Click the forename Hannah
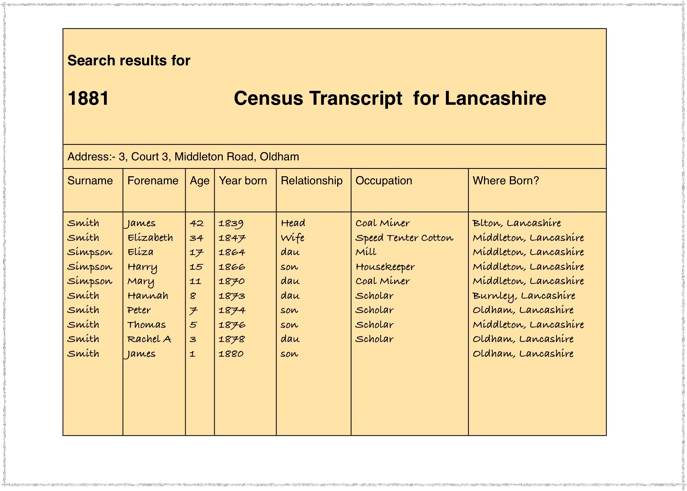 (147, 296)
